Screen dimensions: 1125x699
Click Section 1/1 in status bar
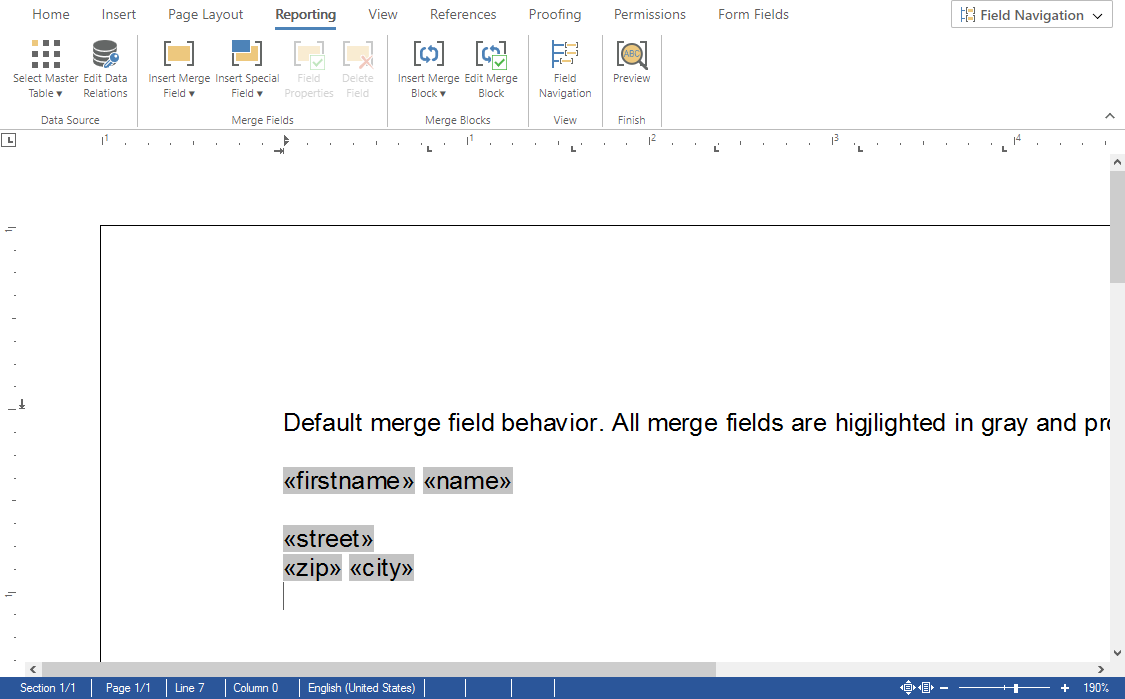coord(47,688)
